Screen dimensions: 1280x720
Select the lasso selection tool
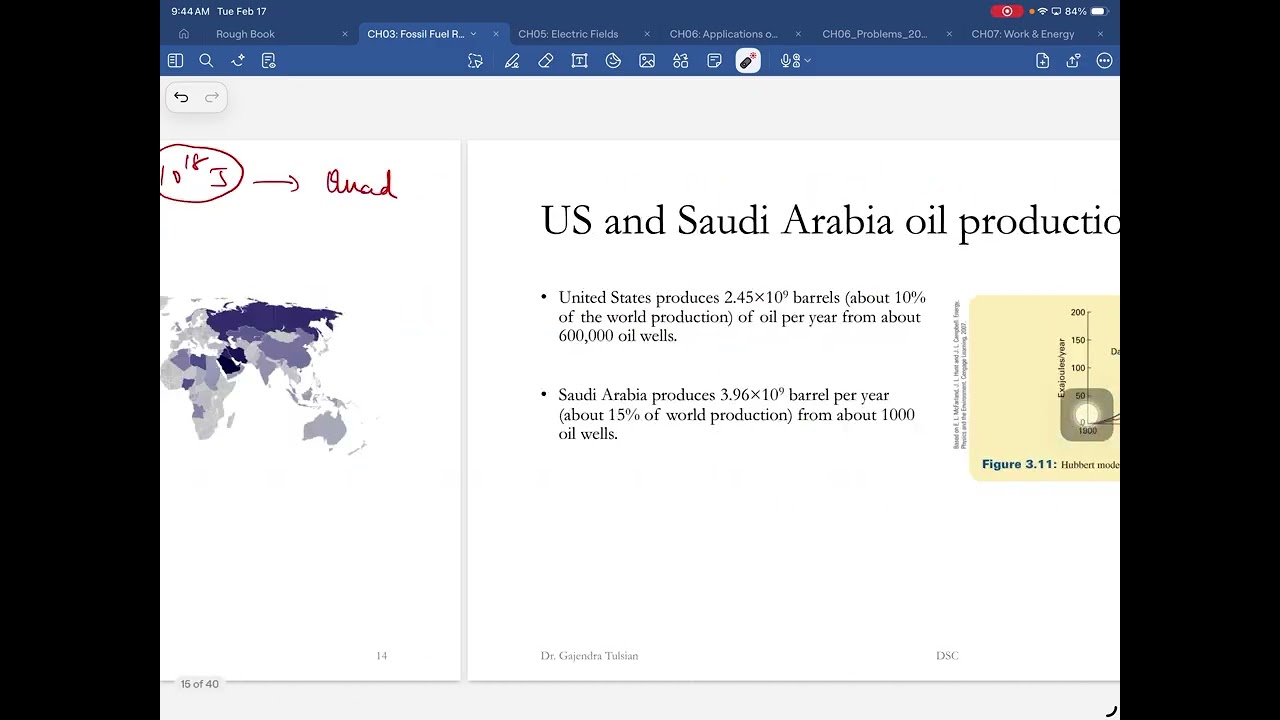point(475,61)
